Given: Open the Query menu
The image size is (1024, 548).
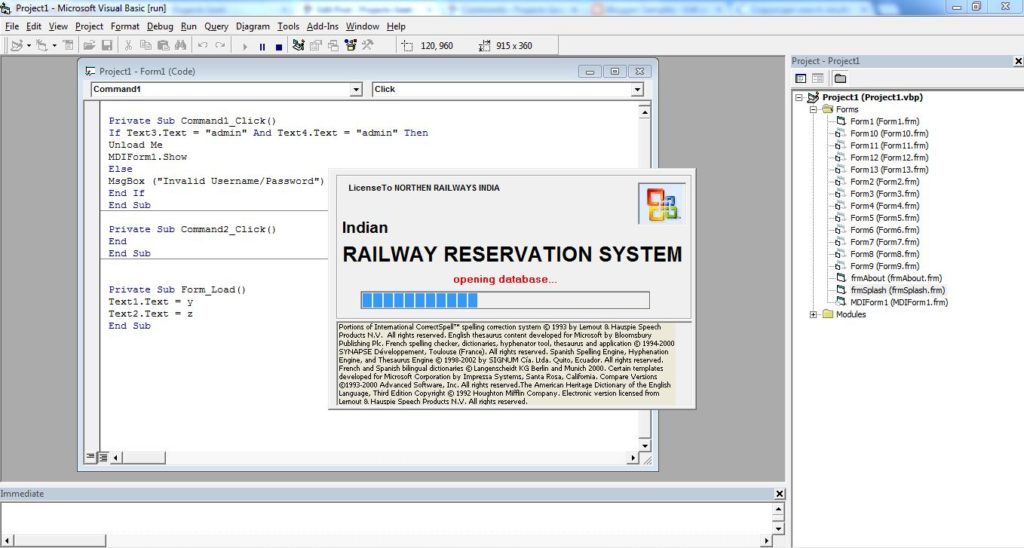Looking at the screenshot, I should (216, 26).
